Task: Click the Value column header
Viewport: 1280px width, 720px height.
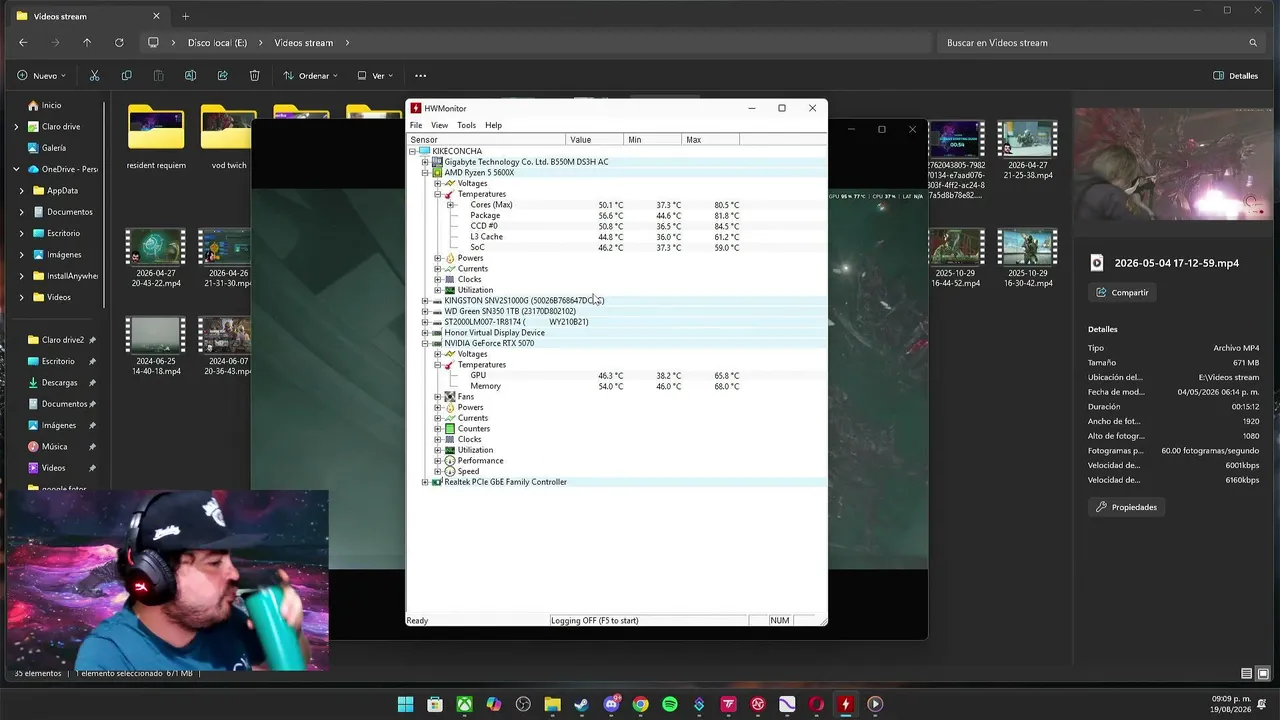Action: 595,140
